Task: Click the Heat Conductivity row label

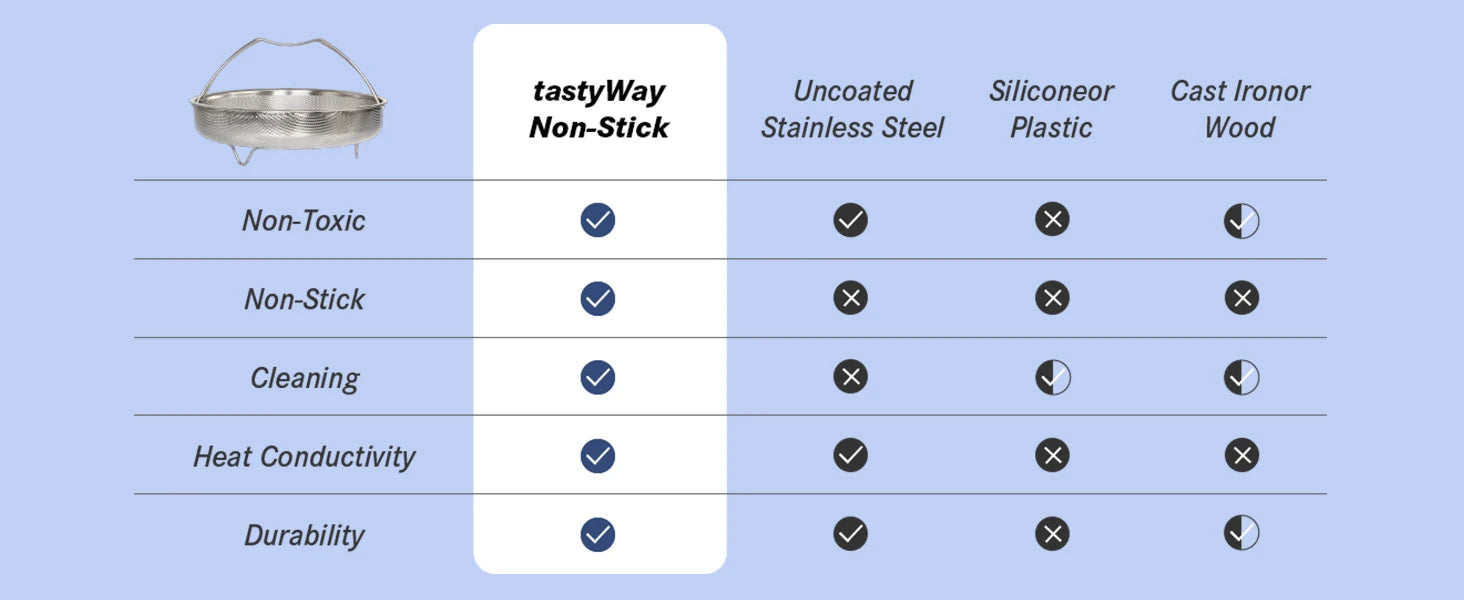Action: tap(304, 457)
